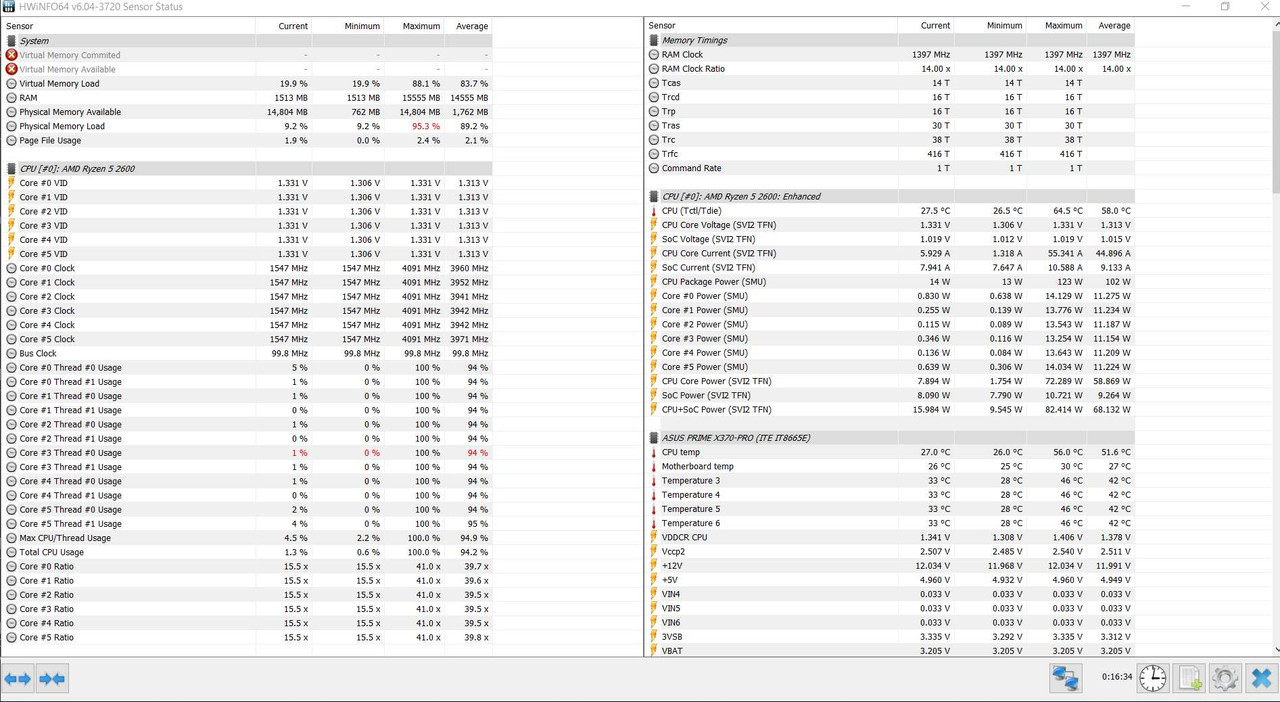Screen dimensions: 1280x702
Task: Click the 0:16:34 elapsed time display
Action: 1116,677
